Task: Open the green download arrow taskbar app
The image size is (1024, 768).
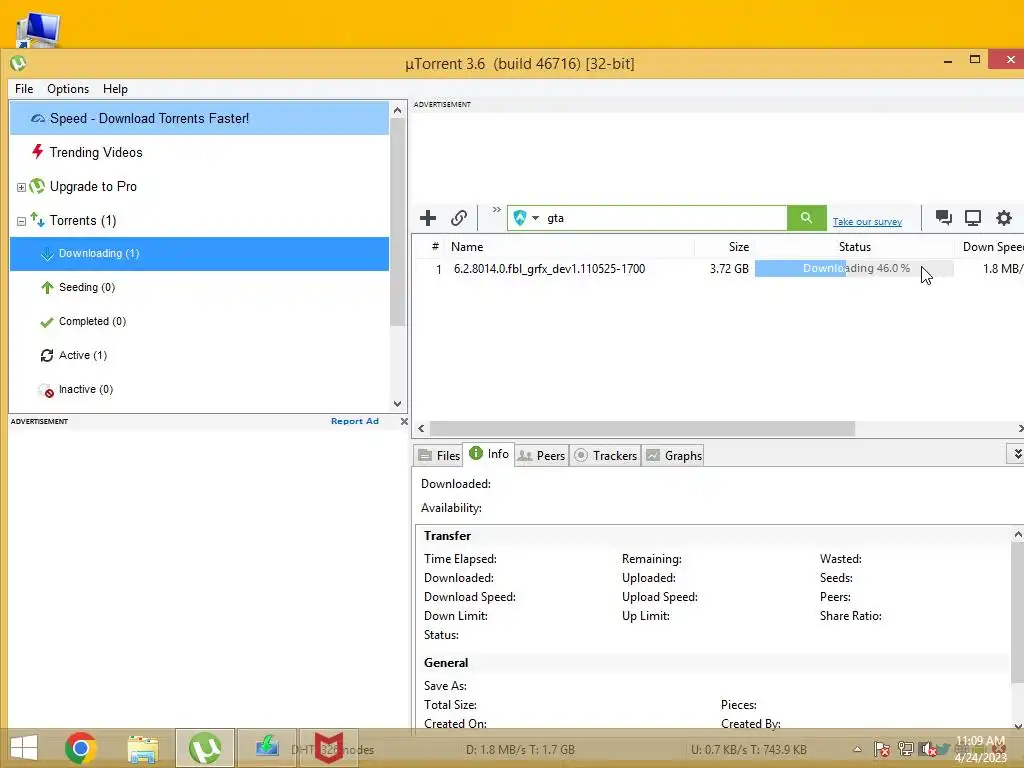Action: point(266,746)
